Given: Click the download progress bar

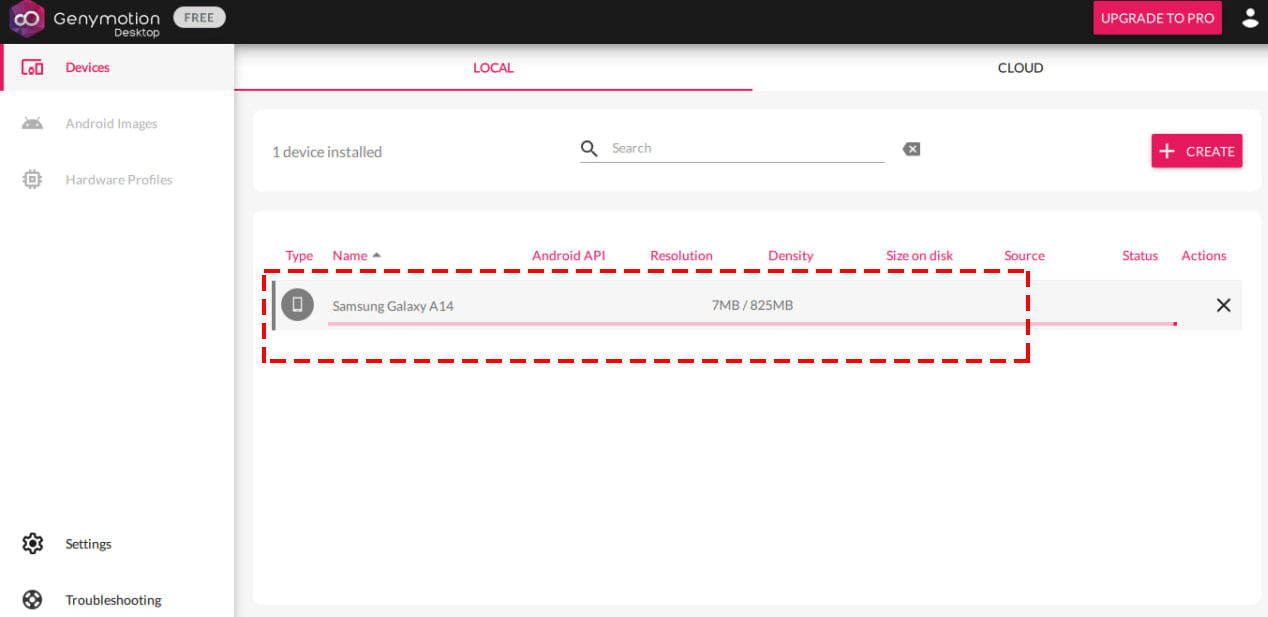Looking at the screenshot, I should 750,324.
